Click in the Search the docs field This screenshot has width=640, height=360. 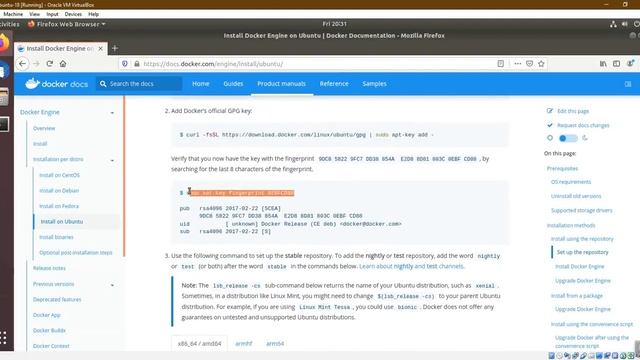139,84
